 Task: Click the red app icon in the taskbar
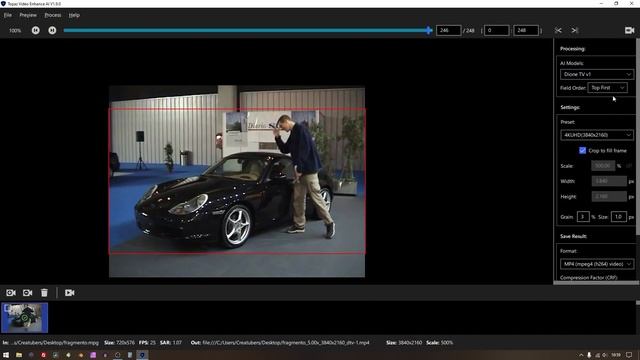[x=43, y=355]
